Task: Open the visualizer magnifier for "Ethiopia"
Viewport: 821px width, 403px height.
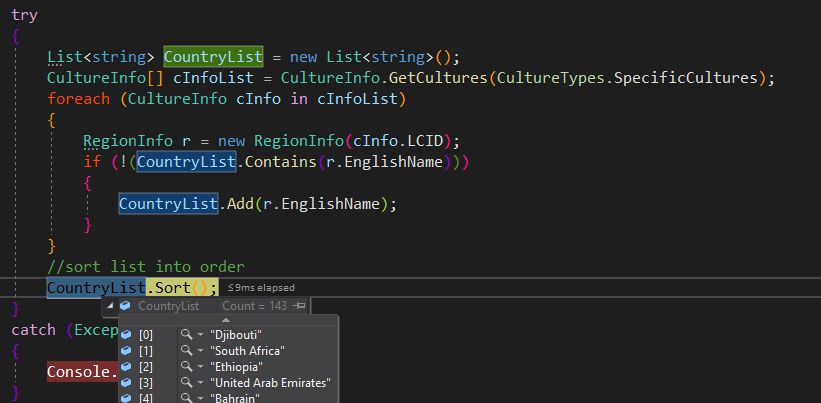Action: 186,366
